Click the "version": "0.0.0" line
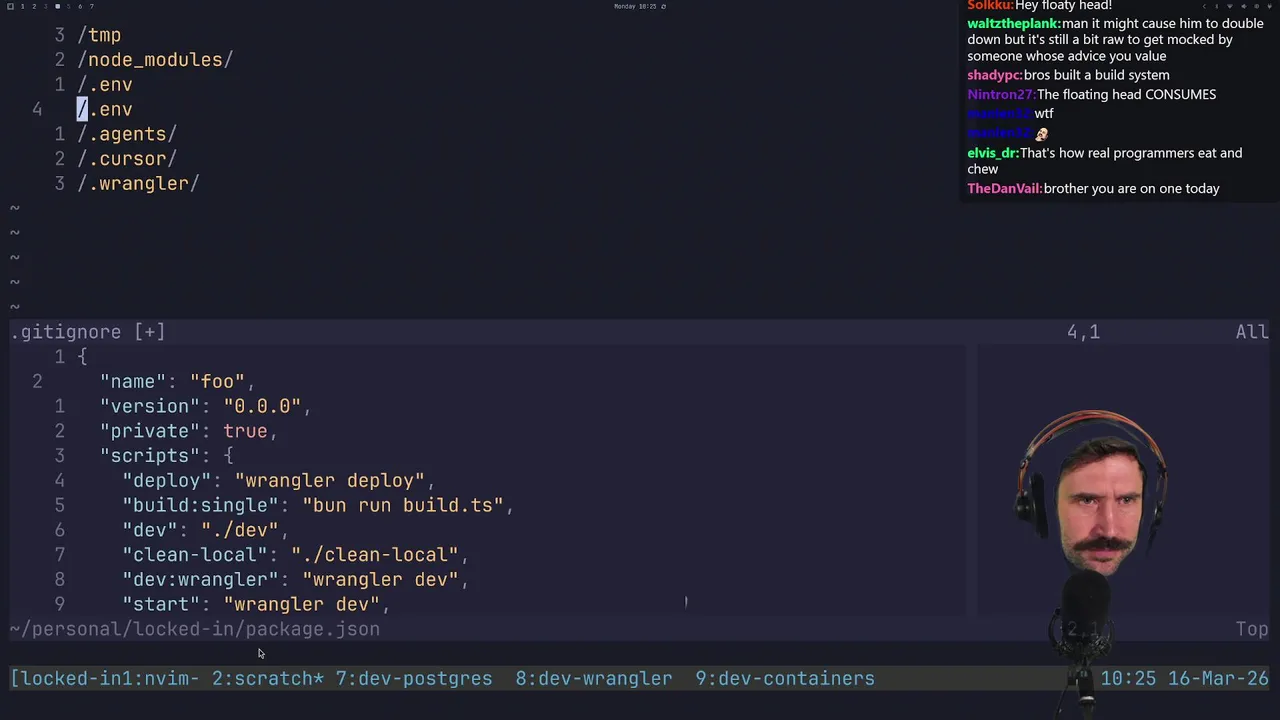1280x720 pixels. [x=205, y=406]
